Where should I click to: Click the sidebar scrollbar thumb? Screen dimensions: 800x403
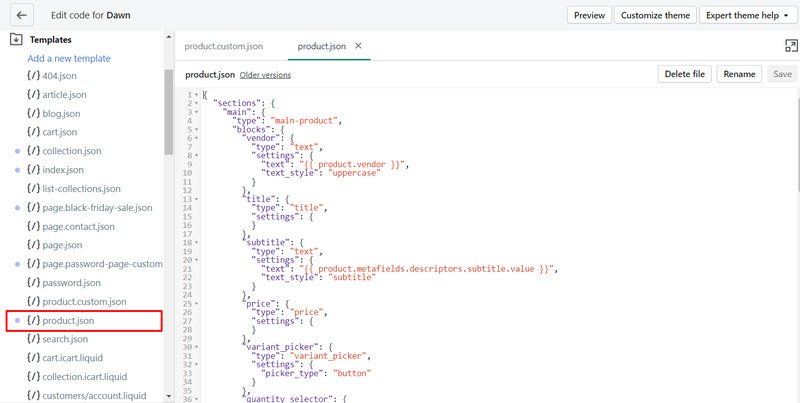[169, 112]
